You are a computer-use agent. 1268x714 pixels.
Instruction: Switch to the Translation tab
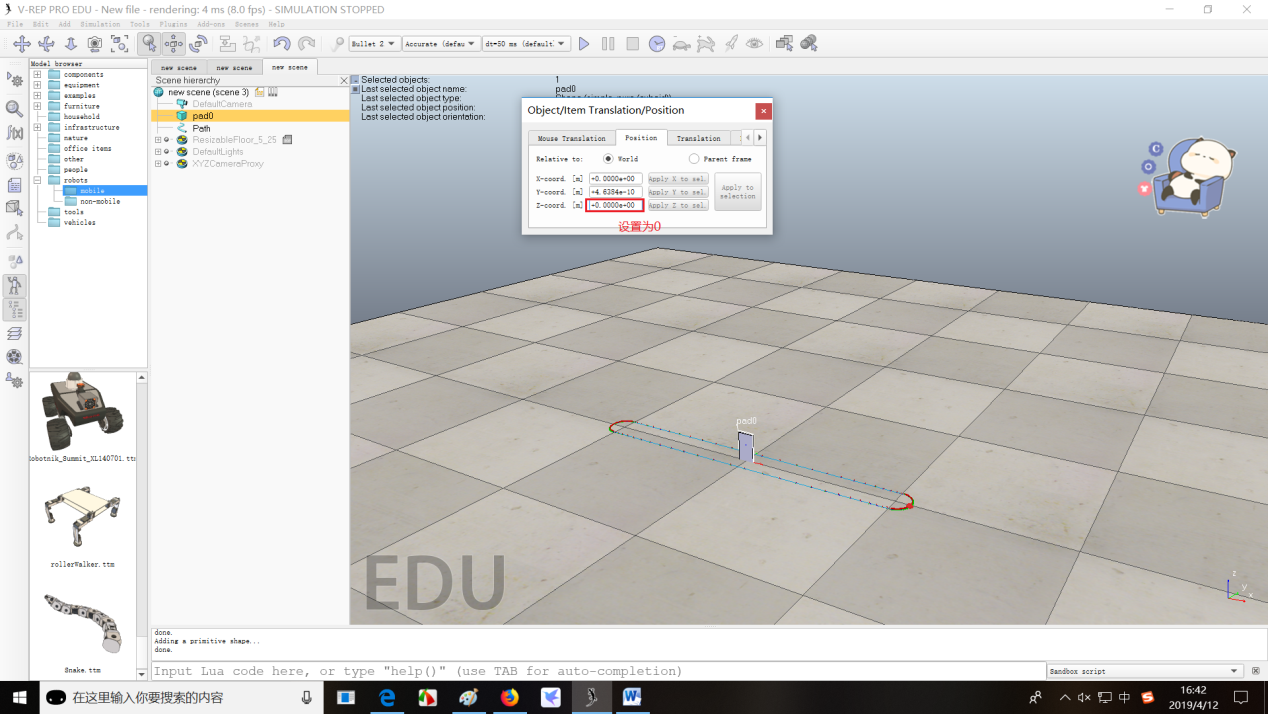(x=698, y=138)
